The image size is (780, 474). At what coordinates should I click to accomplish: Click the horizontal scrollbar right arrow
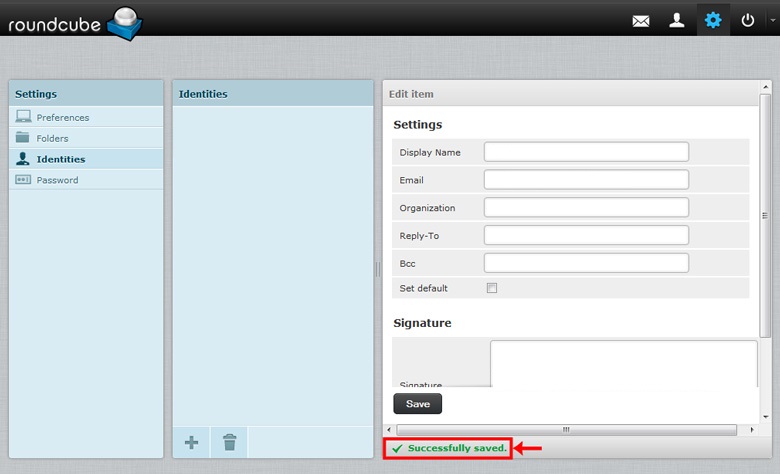(752, 429)
